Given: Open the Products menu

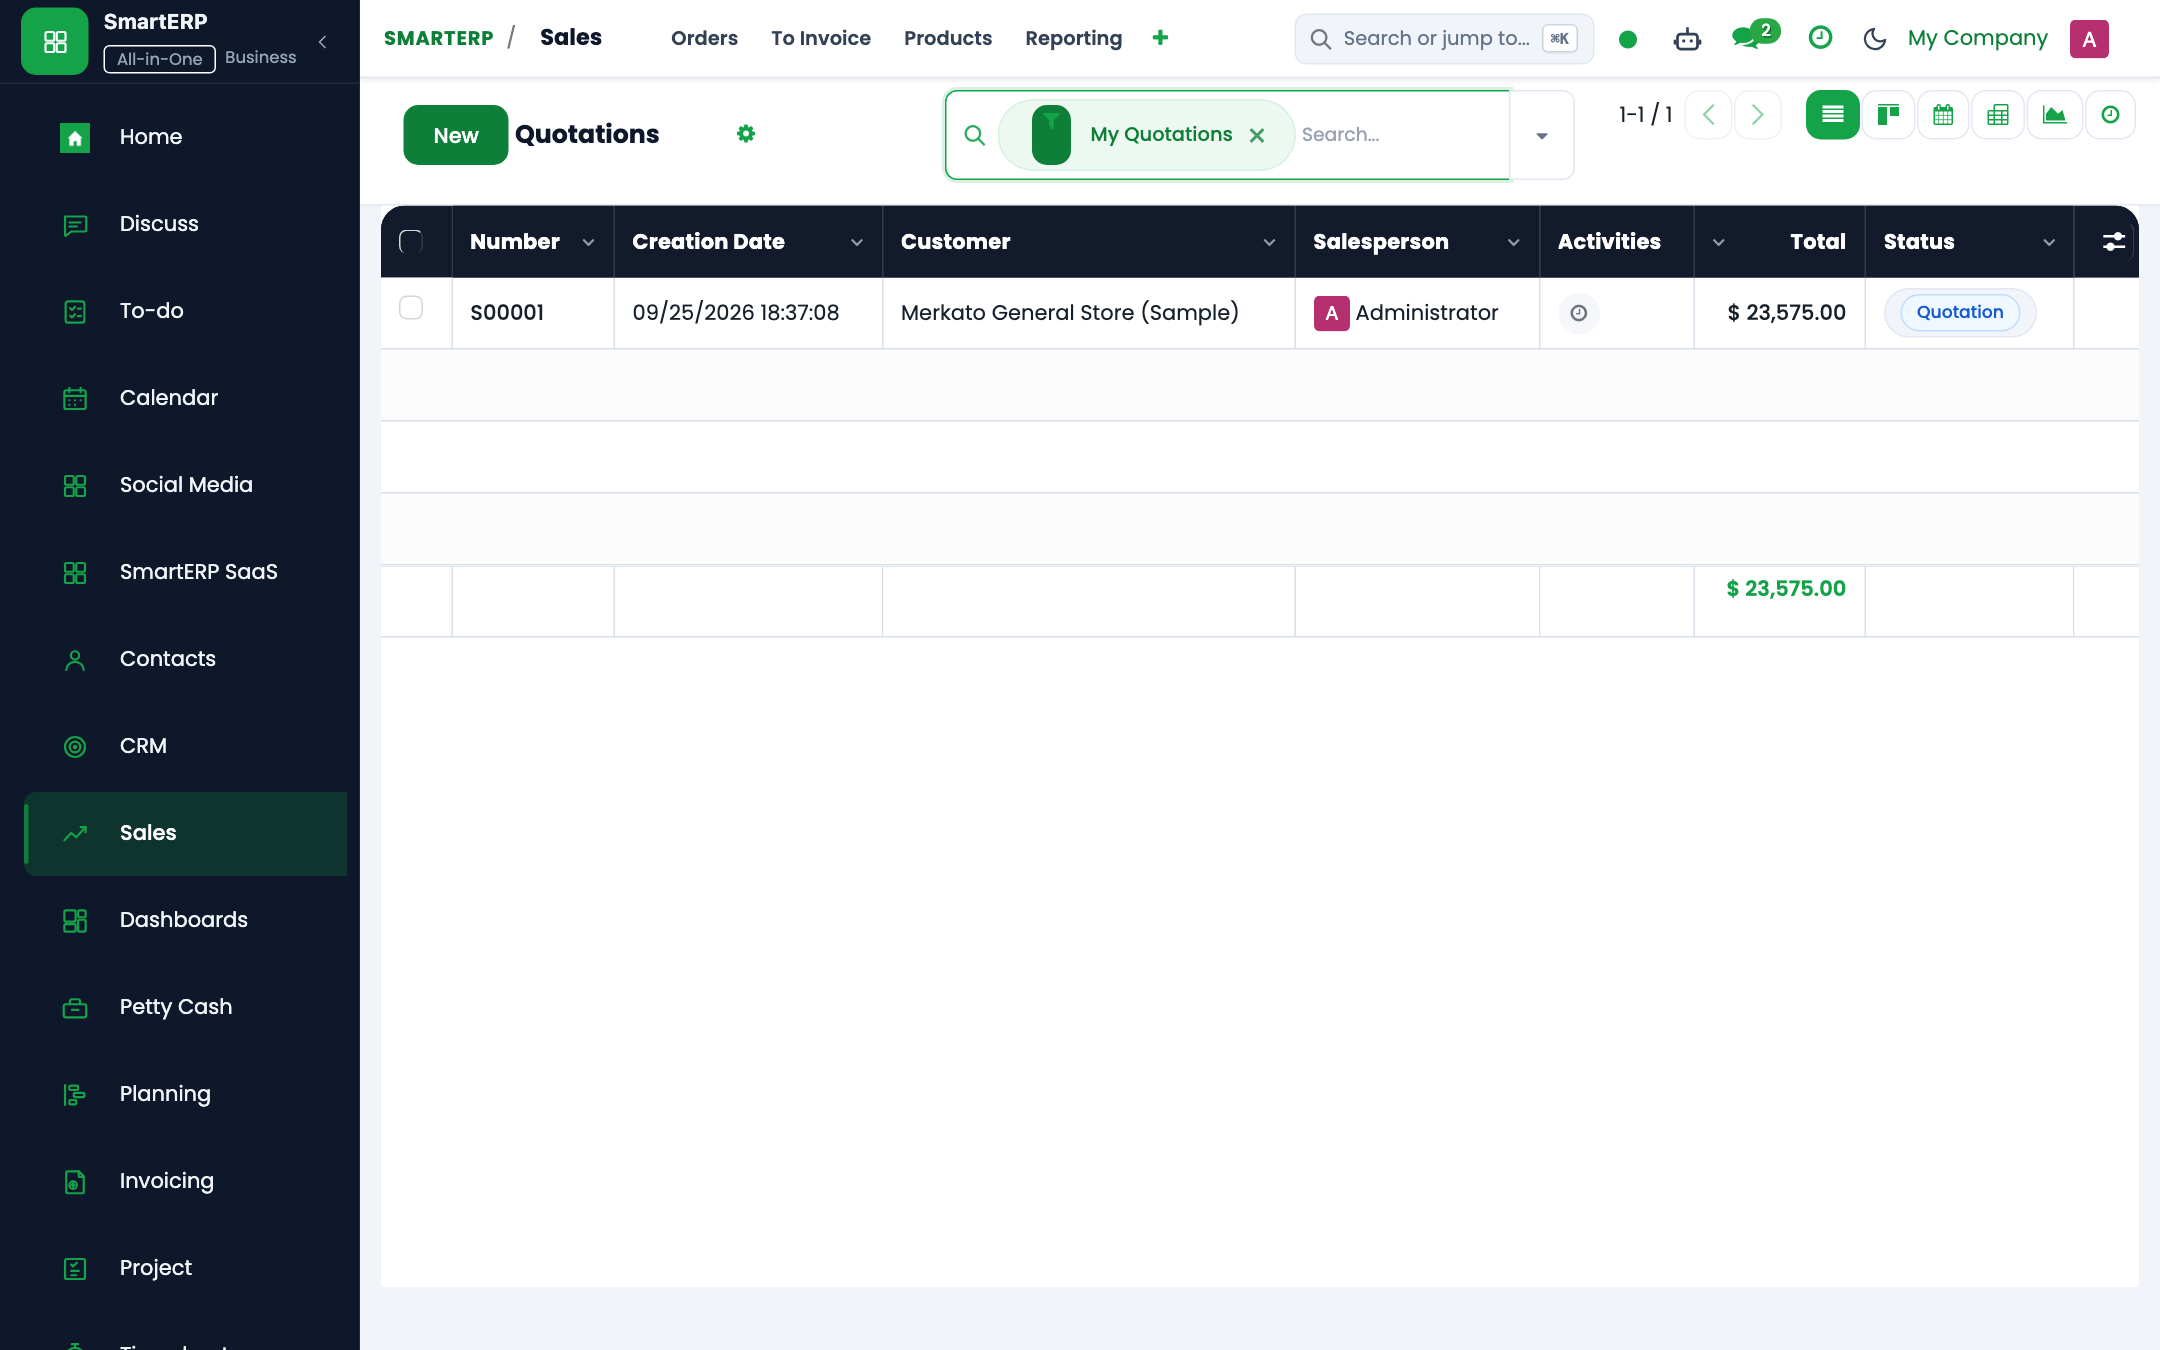Looking at the screenshot, I should coord(947,38).
